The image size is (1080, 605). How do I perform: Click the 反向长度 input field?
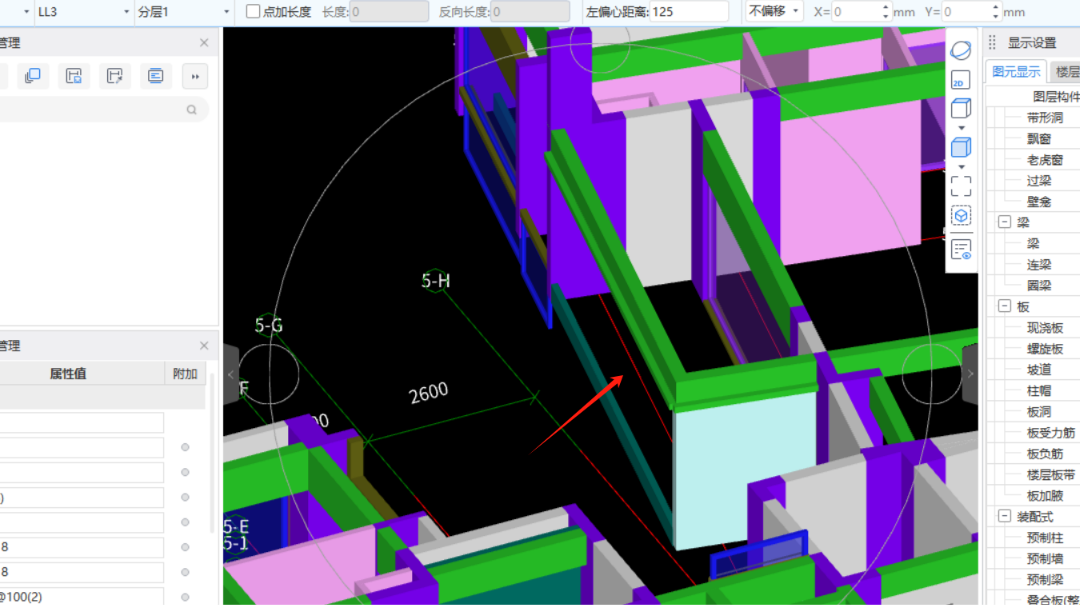coord(530,12)
